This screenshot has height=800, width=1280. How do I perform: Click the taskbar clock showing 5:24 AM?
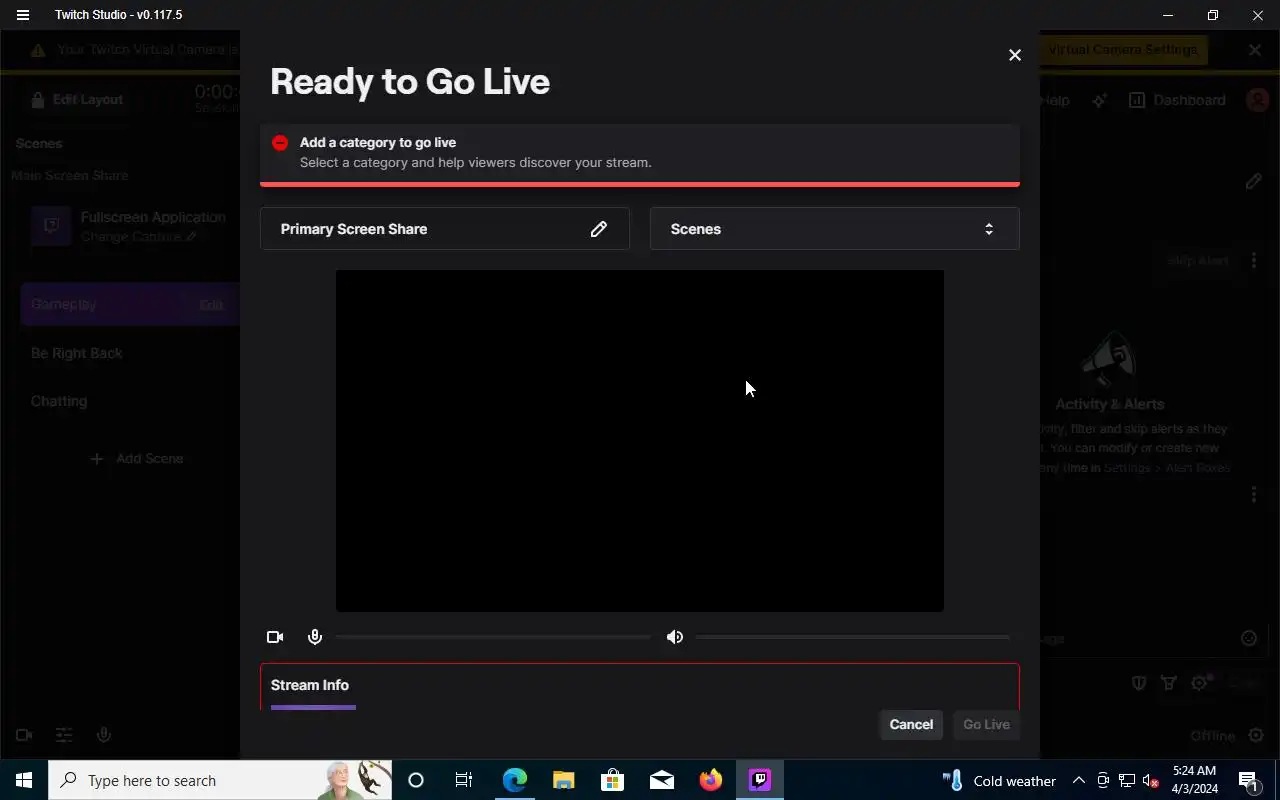tap(1194, 781)
